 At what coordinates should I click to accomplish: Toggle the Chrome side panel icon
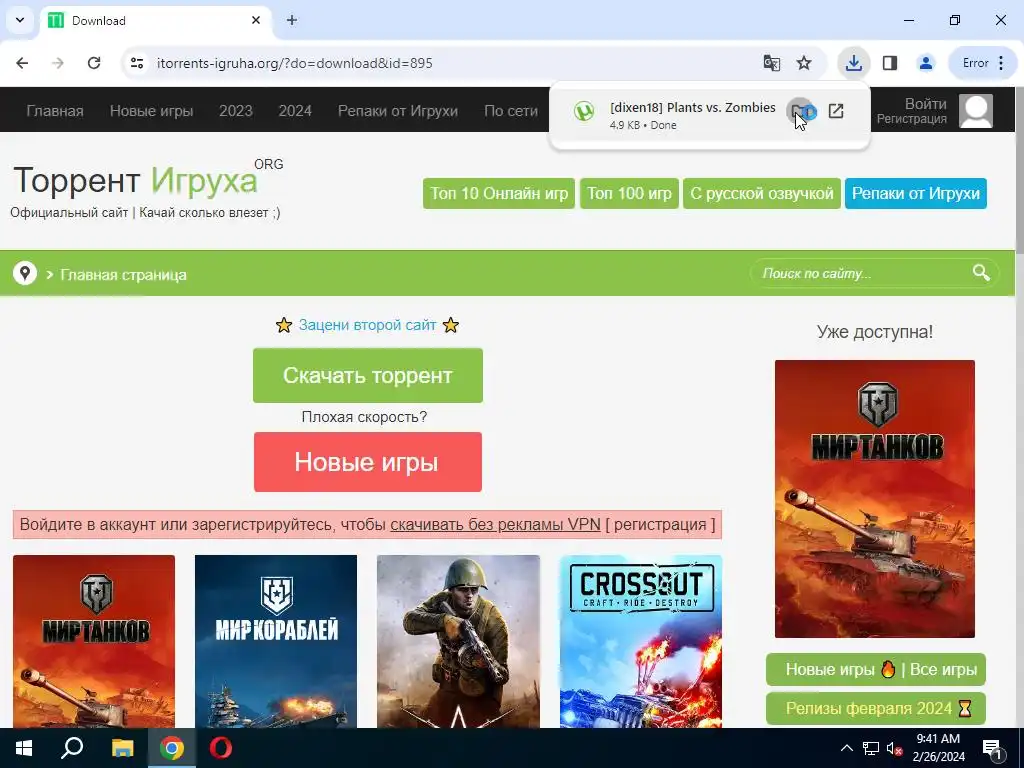click(x=889, y=63)
